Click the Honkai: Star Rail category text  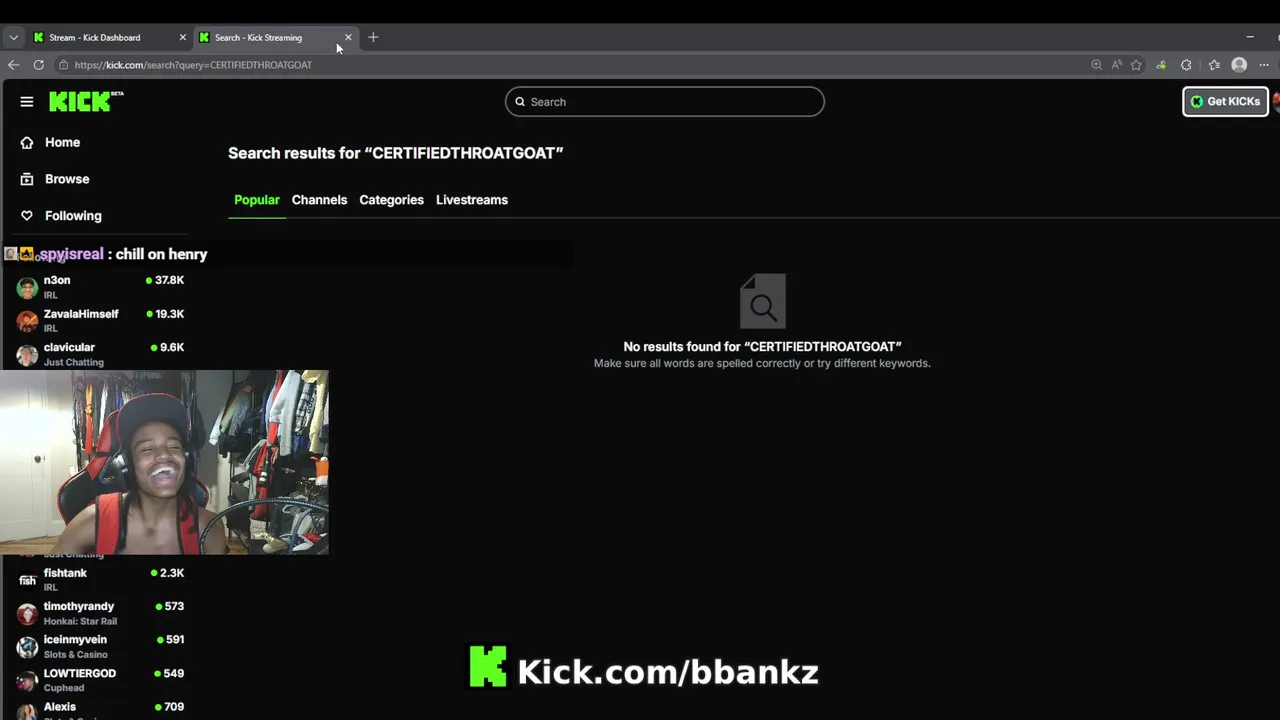coord(80,621)
